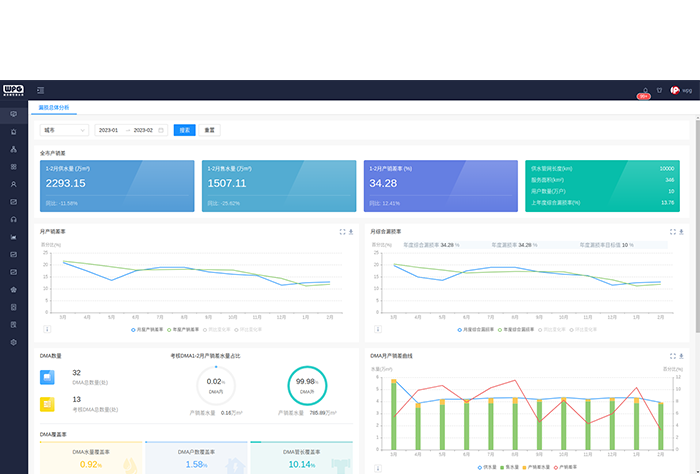
Task: Click the monitor icon at the sidebar top
Action: 13,114
